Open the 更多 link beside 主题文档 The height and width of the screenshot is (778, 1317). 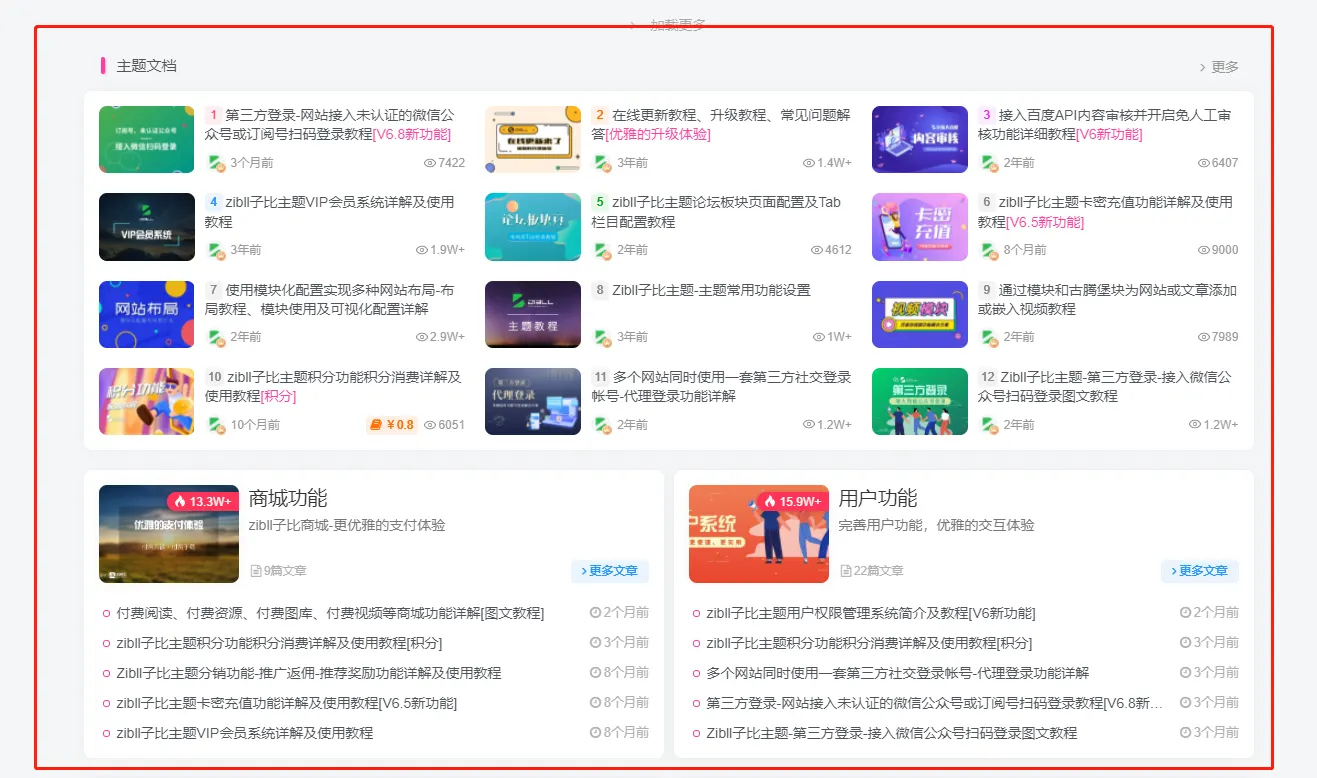(x=1219, y=67)
